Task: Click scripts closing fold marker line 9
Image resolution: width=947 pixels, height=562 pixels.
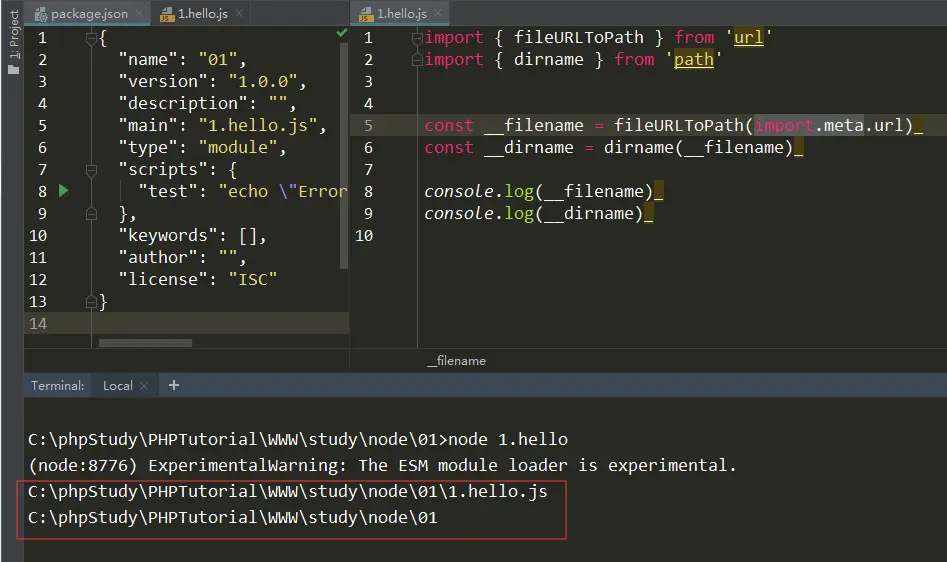Action: point(91,214)
